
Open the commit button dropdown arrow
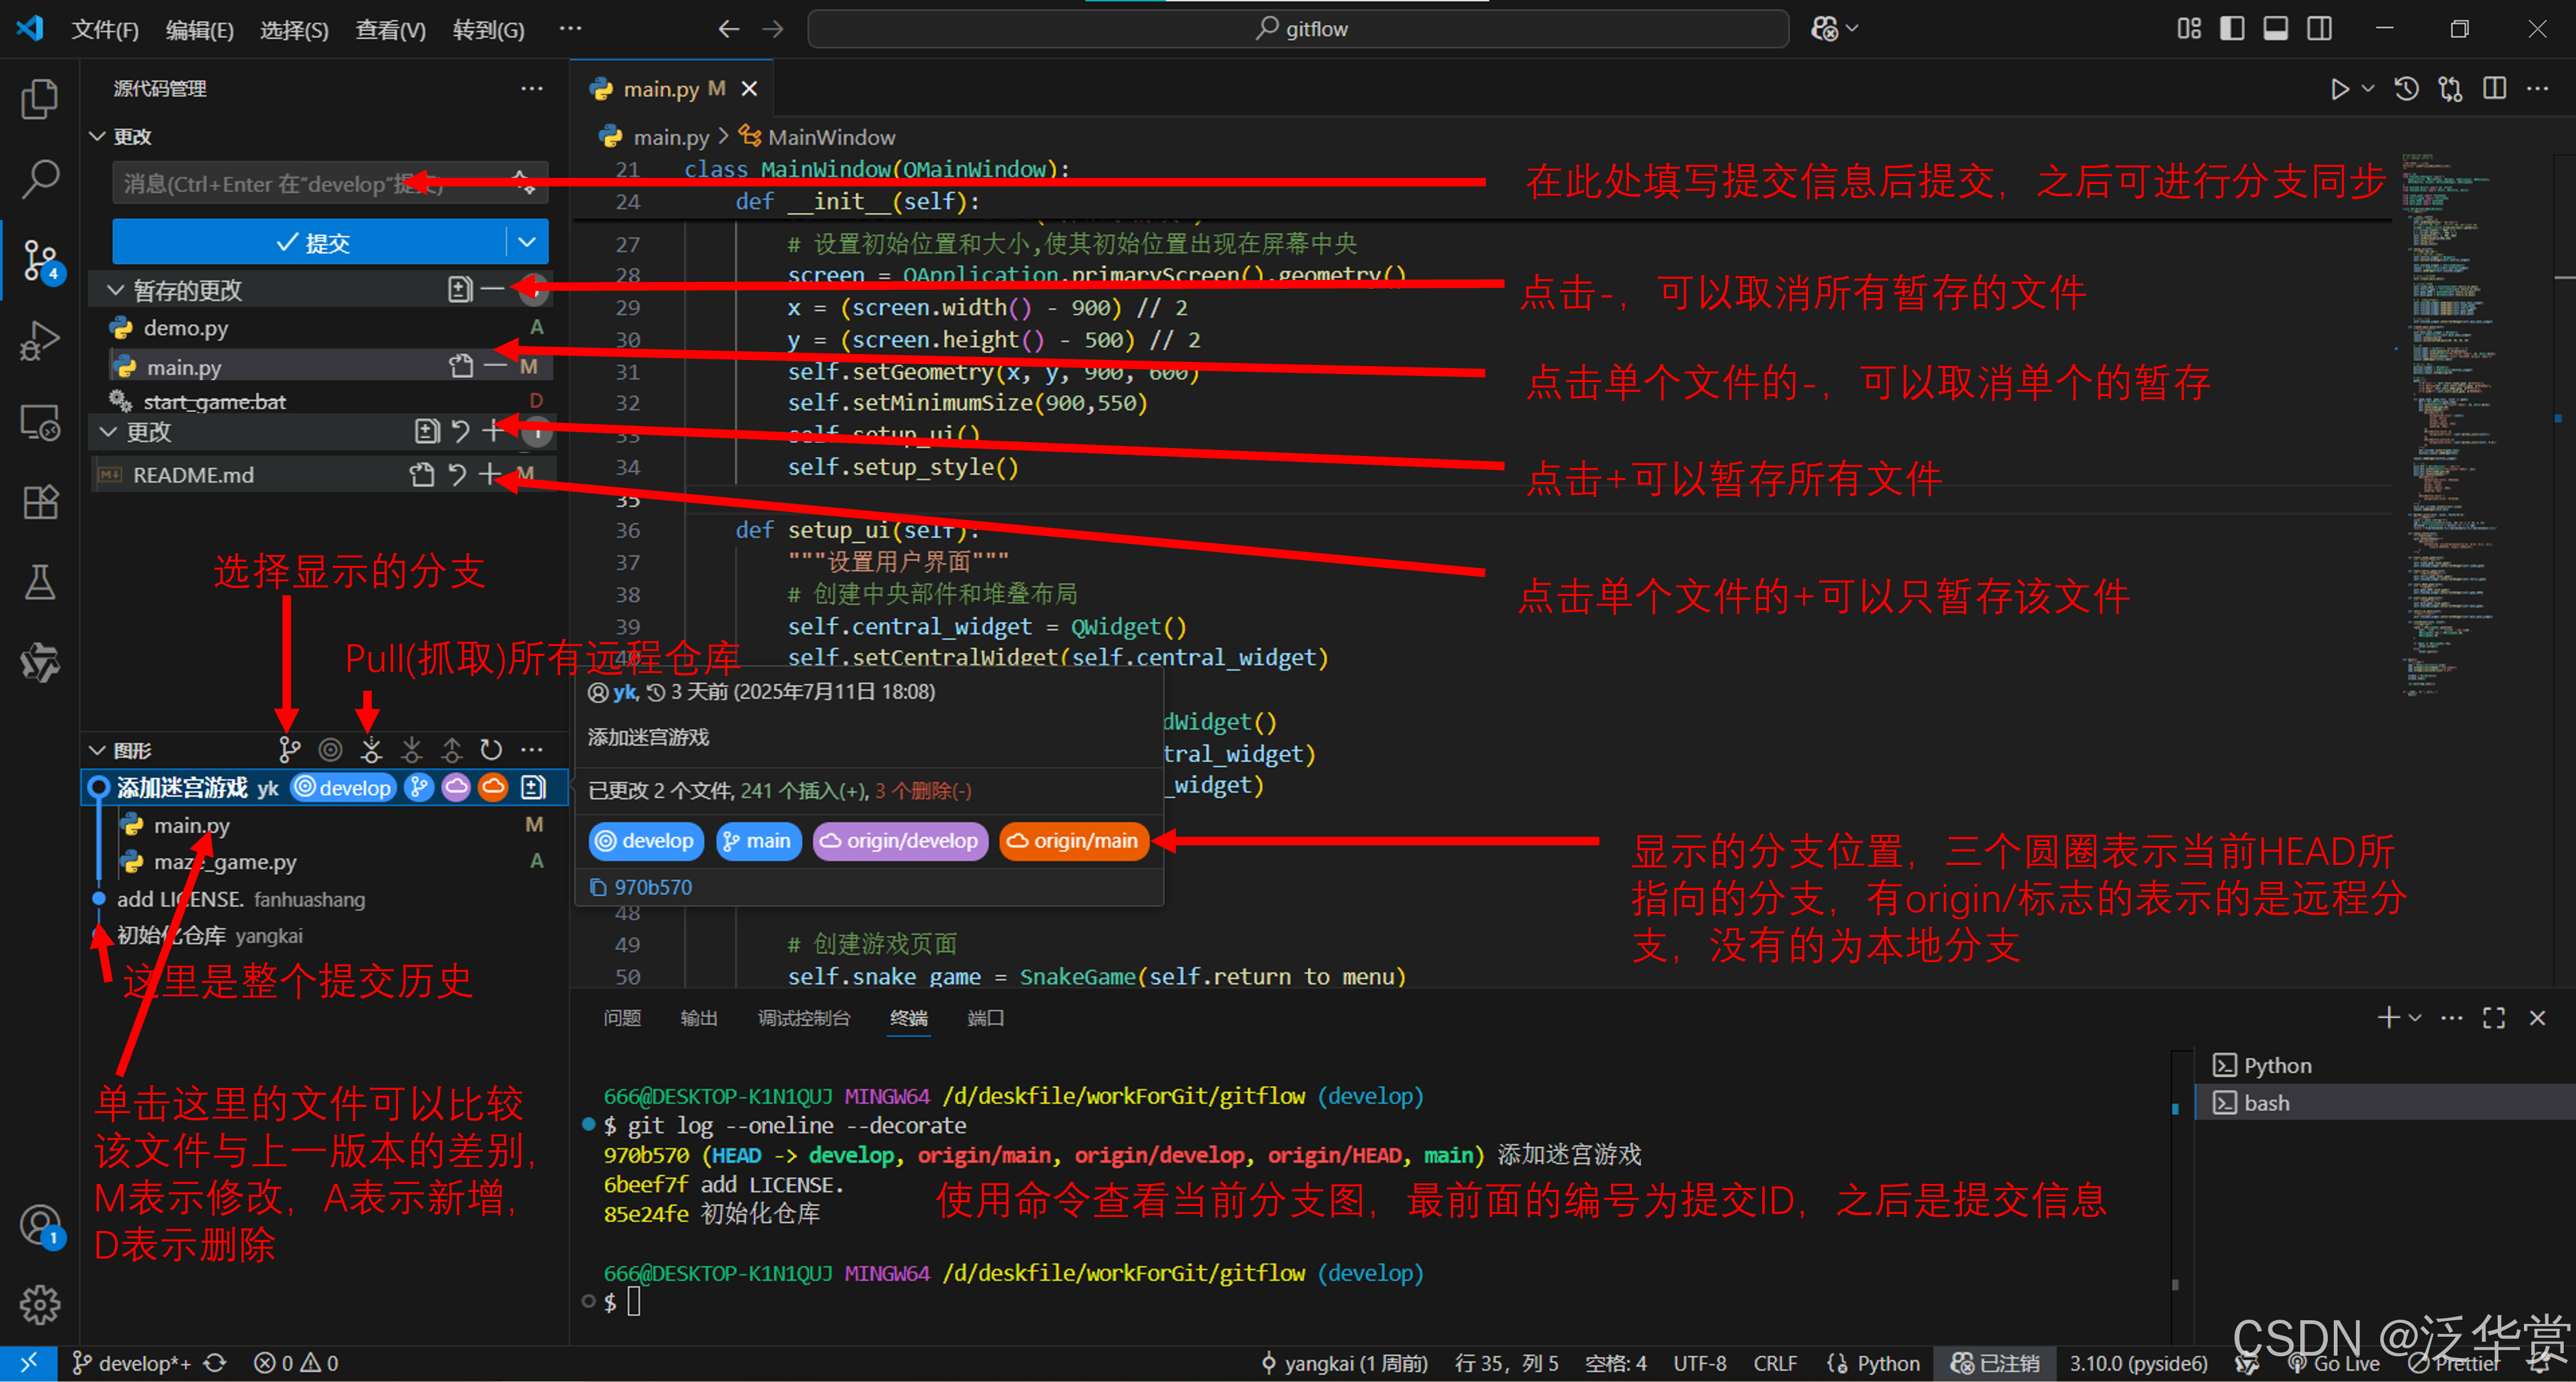(x=527, y=242)
